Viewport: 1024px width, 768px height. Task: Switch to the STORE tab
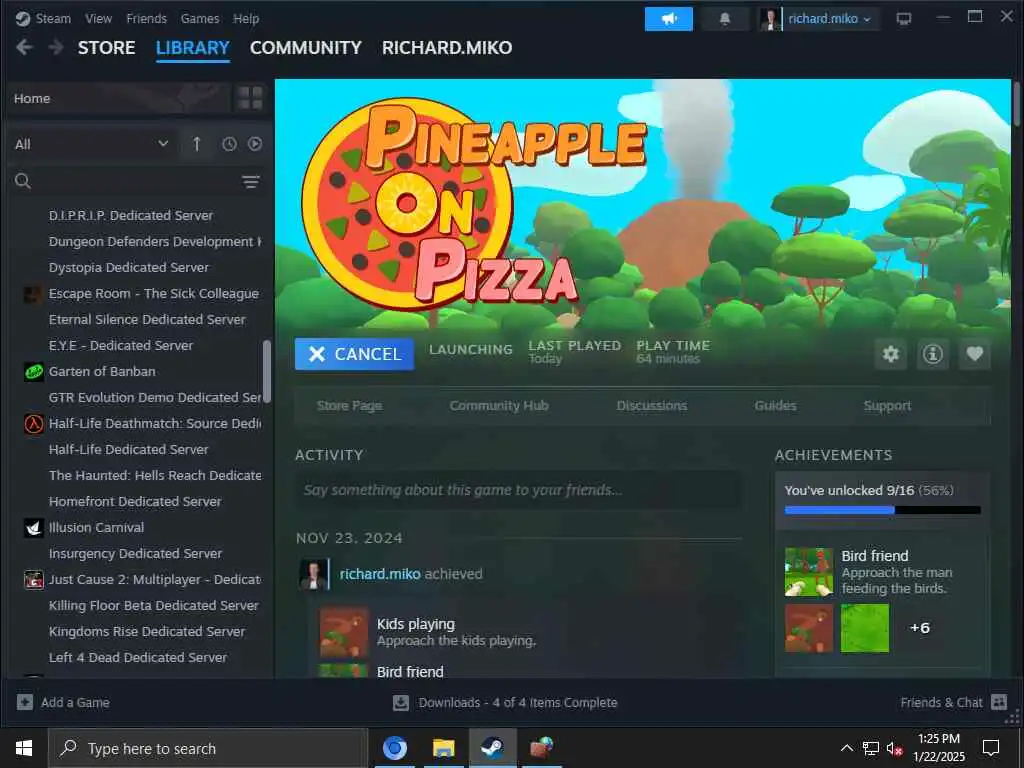point(106,48)
